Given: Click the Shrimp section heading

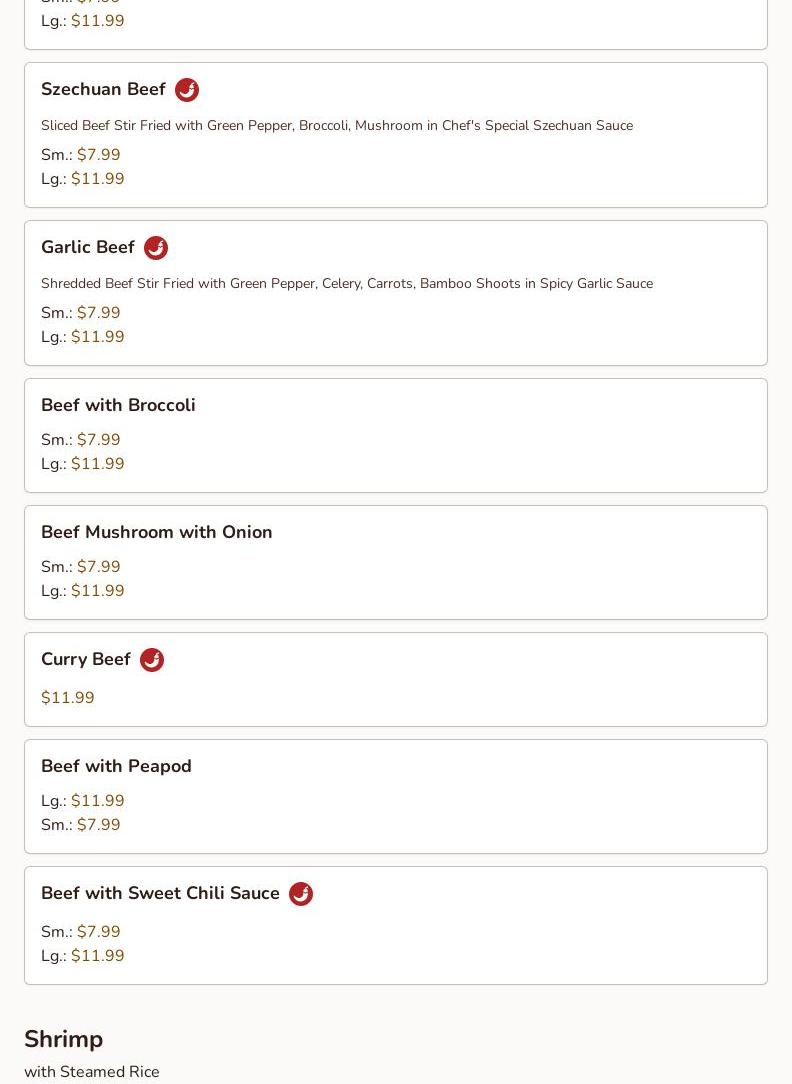Looking at the screenshot, I should [63, 1039].
